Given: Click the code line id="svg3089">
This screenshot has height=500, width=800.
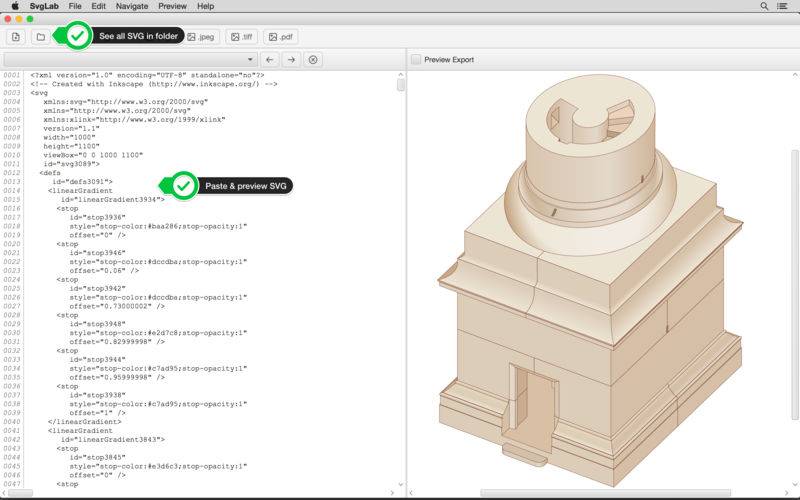Looking at the screenshot, I should pyautogui.click(x=71, y=164).
